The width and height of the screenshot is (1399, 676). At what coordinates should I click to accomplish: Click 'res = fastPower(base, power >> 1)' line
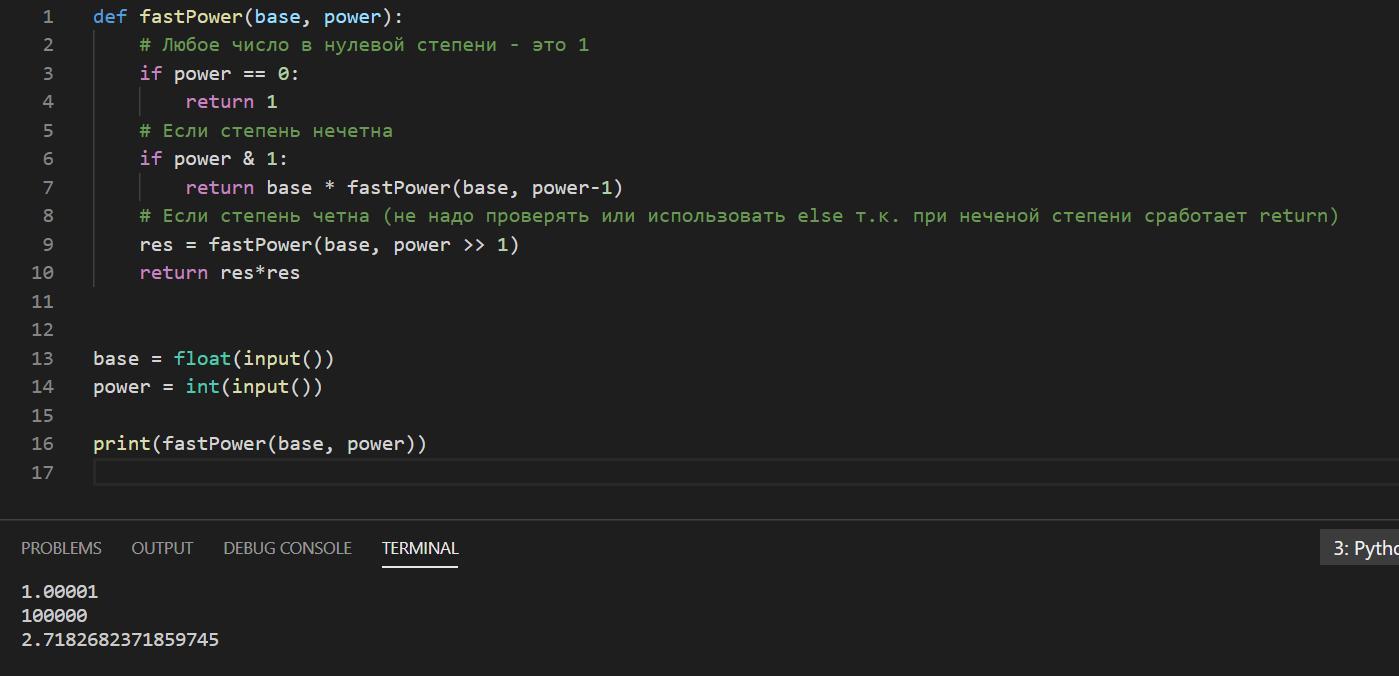329,245
